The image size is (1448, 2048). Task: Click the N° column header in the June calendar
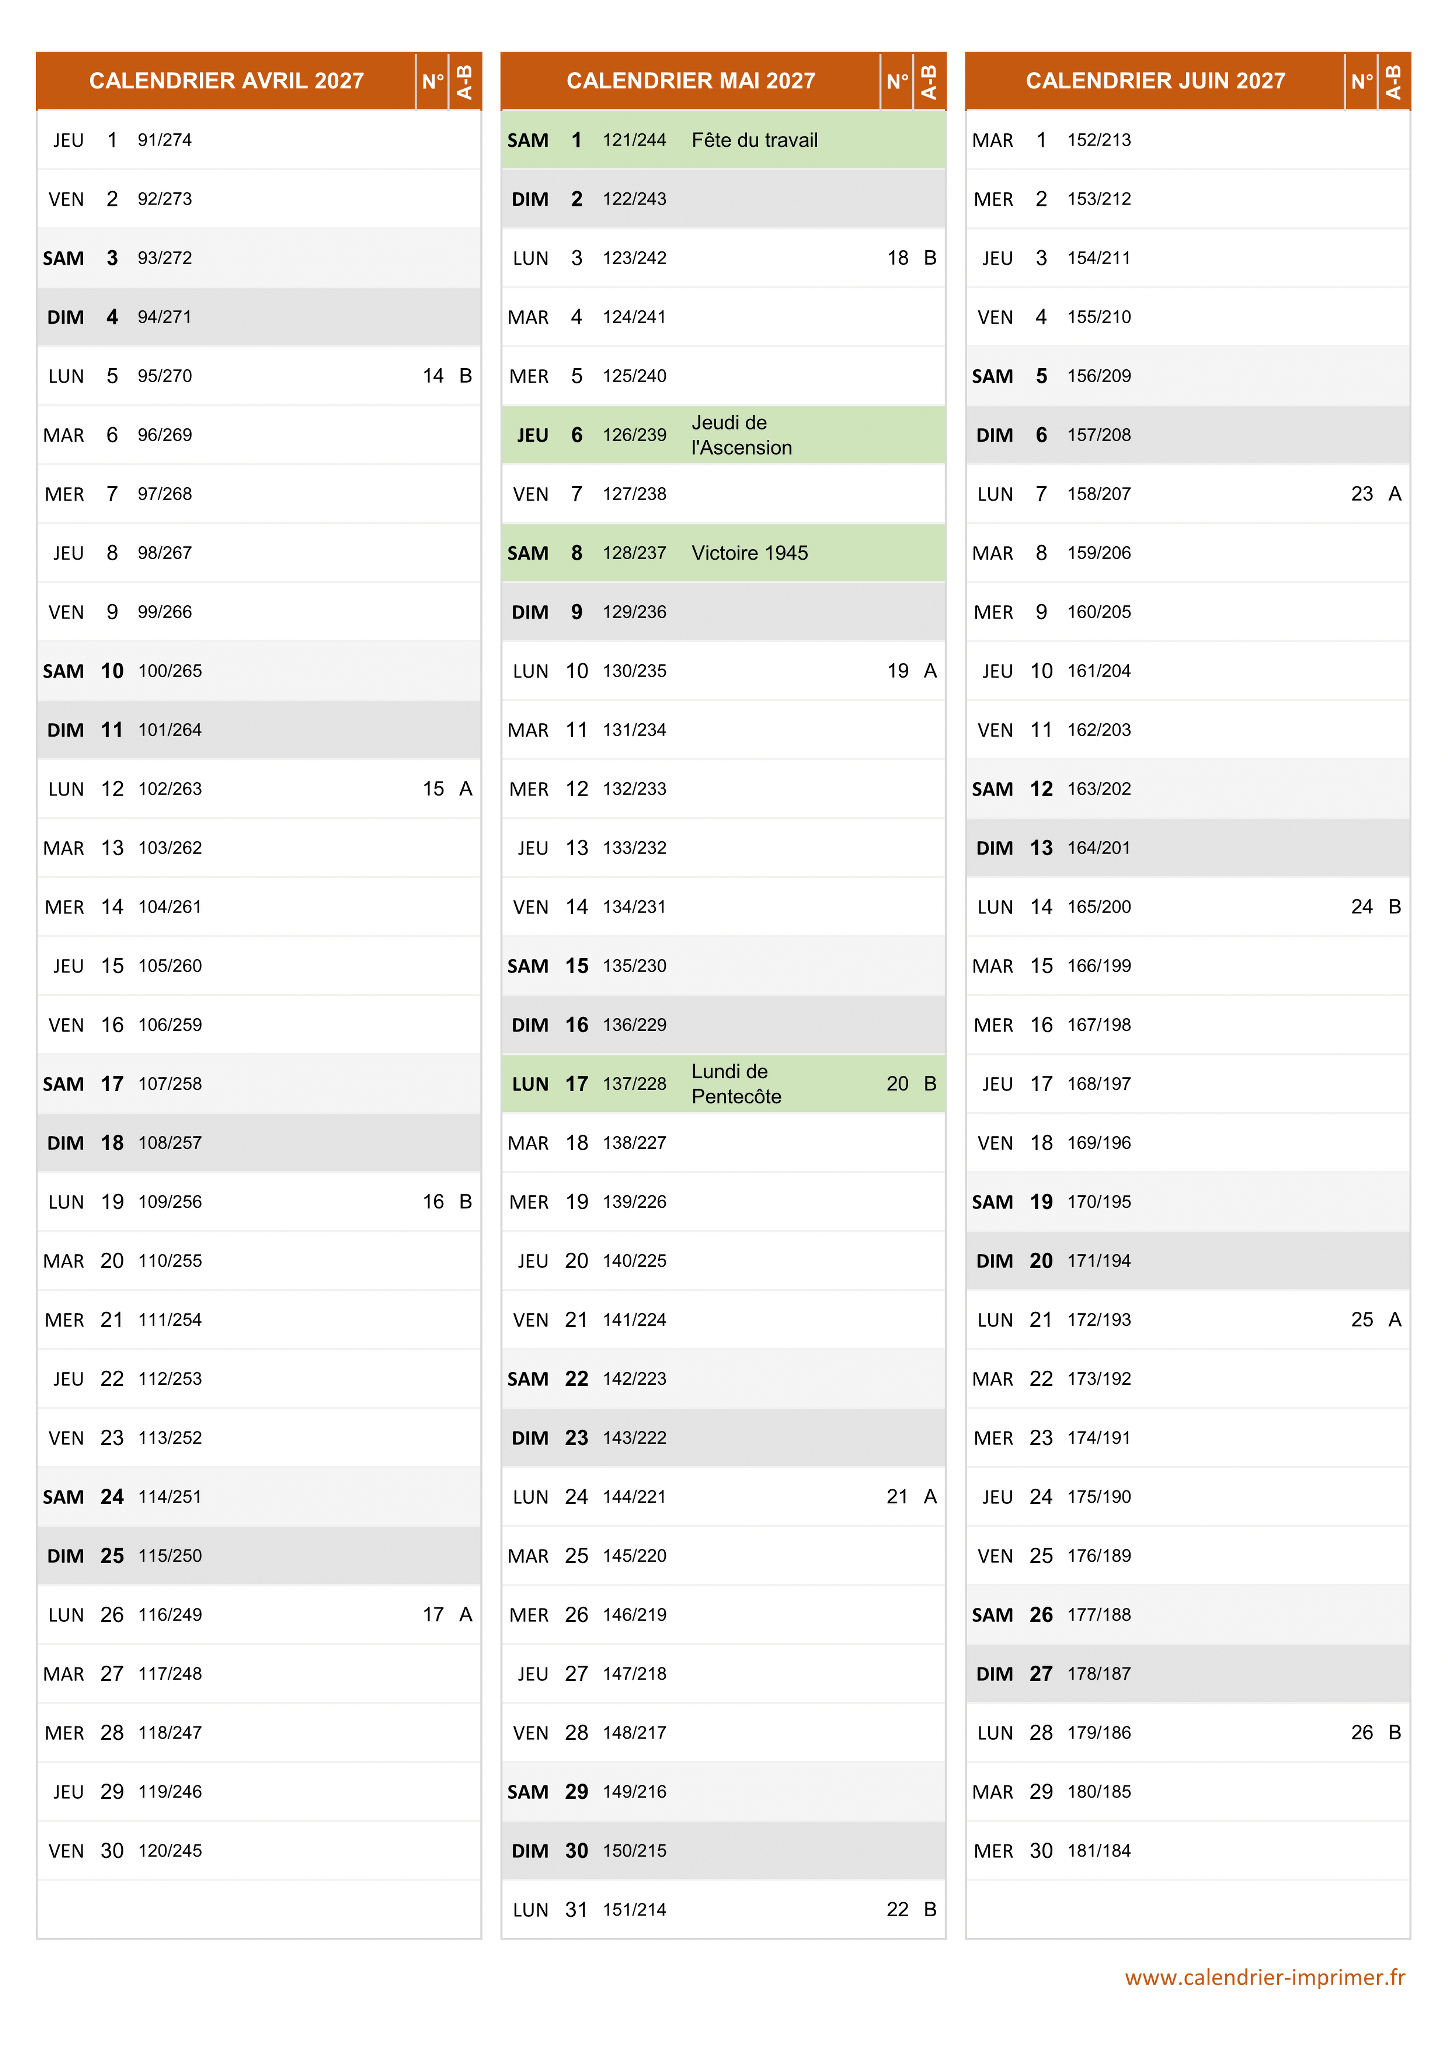(1362, 81)
